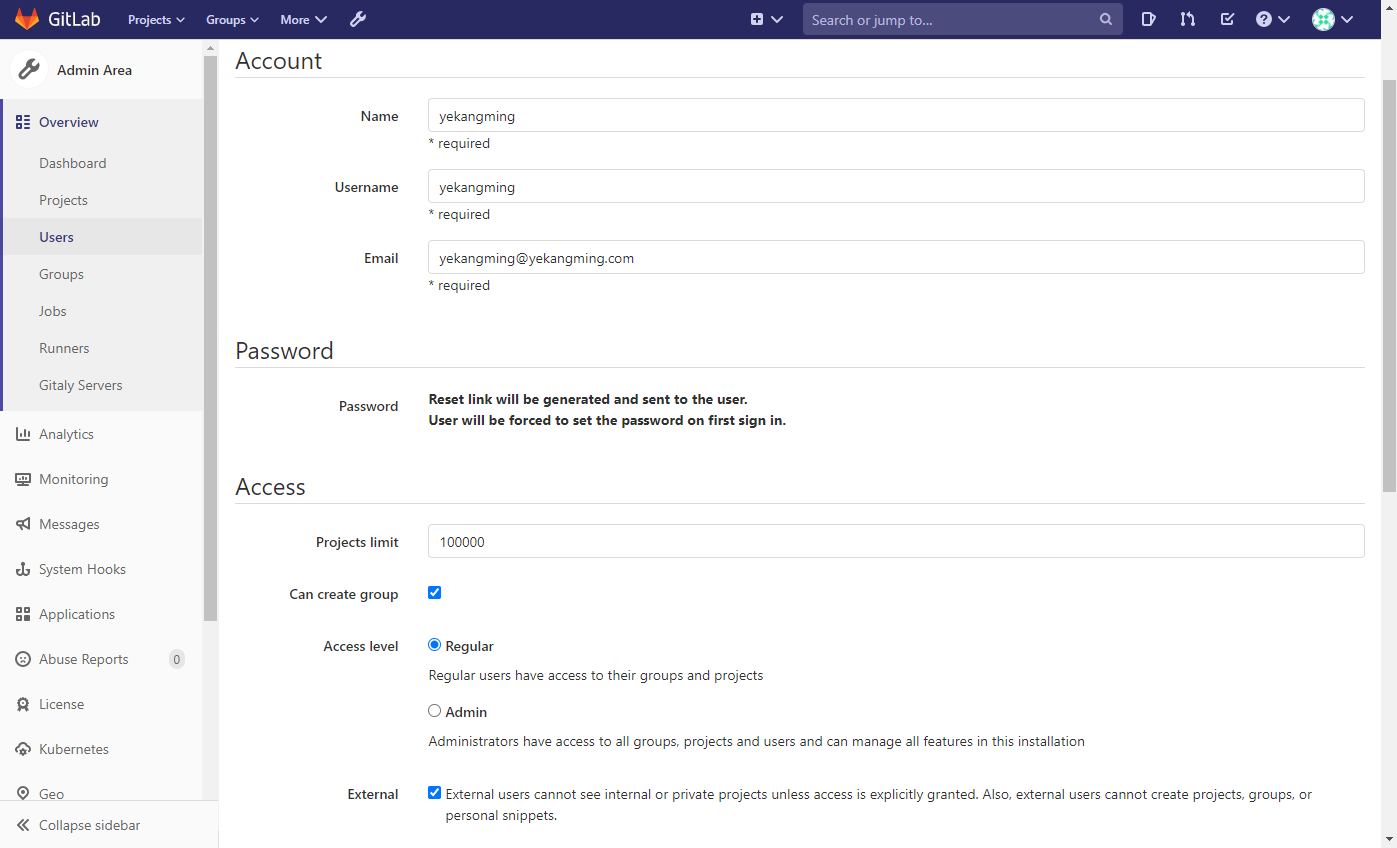Image resolution: width=1397 pixels, height=848 pixels.
Task: Open Abuse Reports
Action: [83, 658]
